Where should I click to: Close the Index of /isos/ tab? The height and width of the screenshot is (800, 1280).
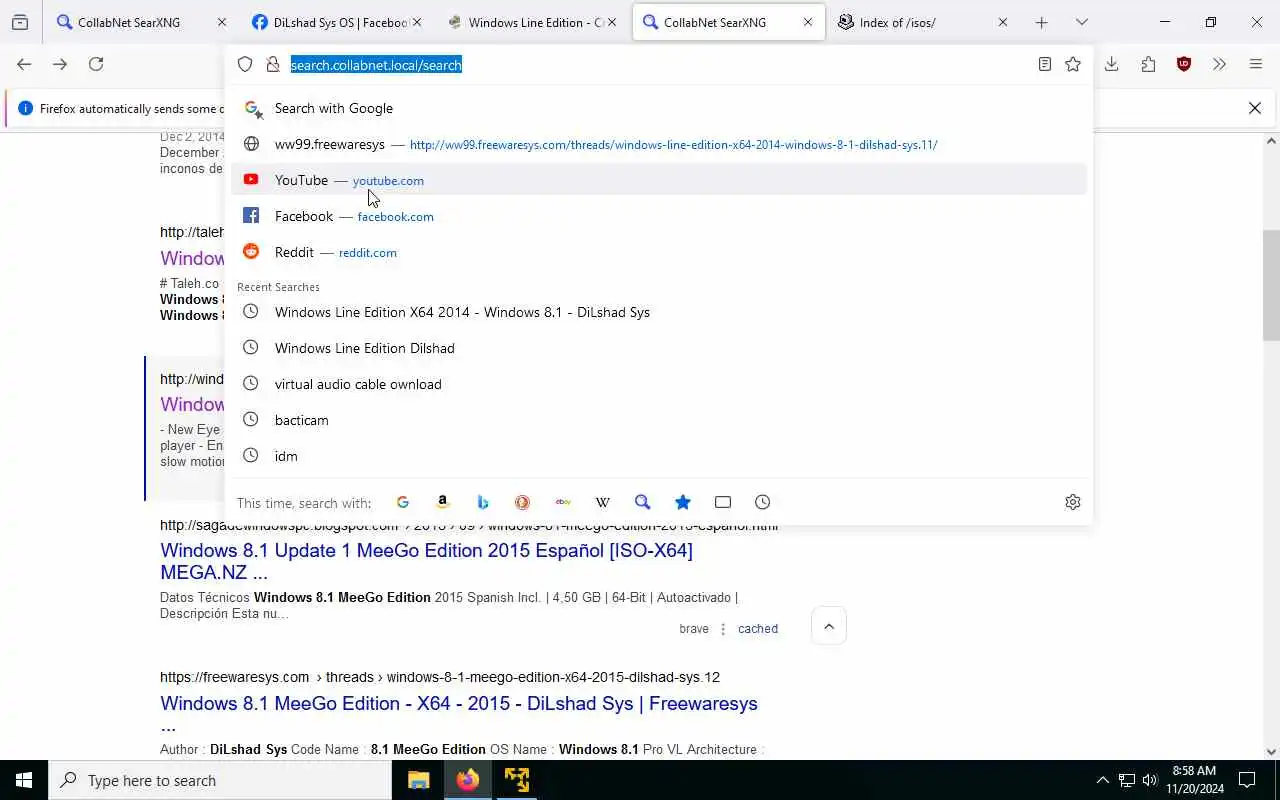1003,22
